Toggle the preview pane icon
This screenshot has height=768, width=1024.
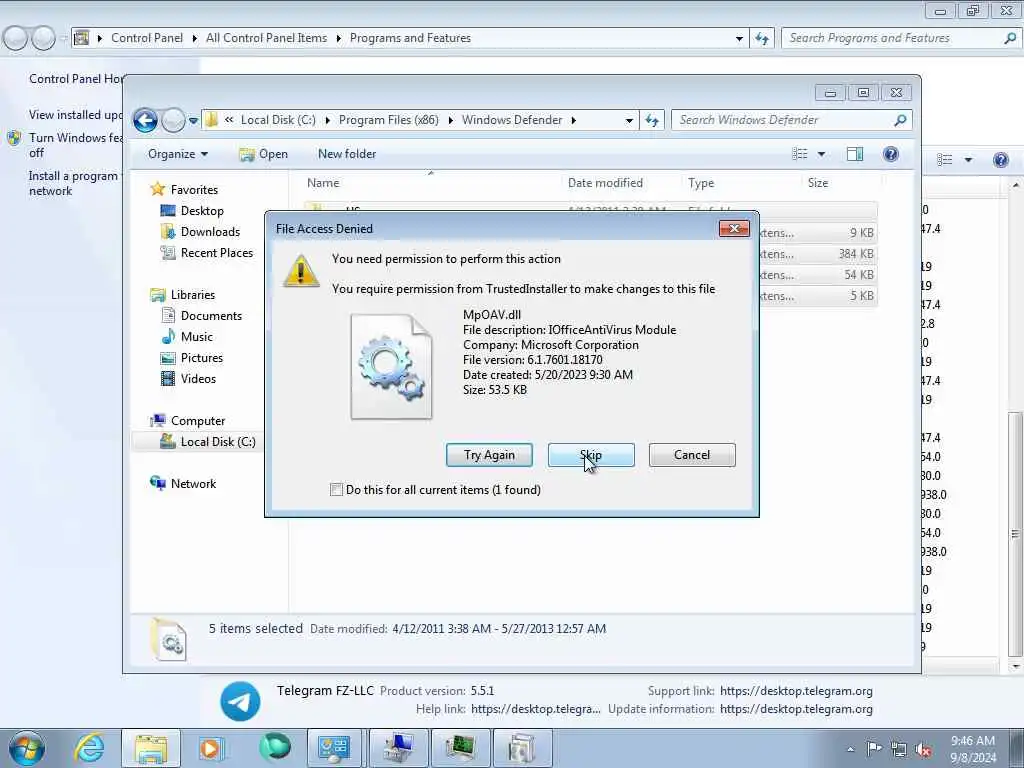point(855,154)
